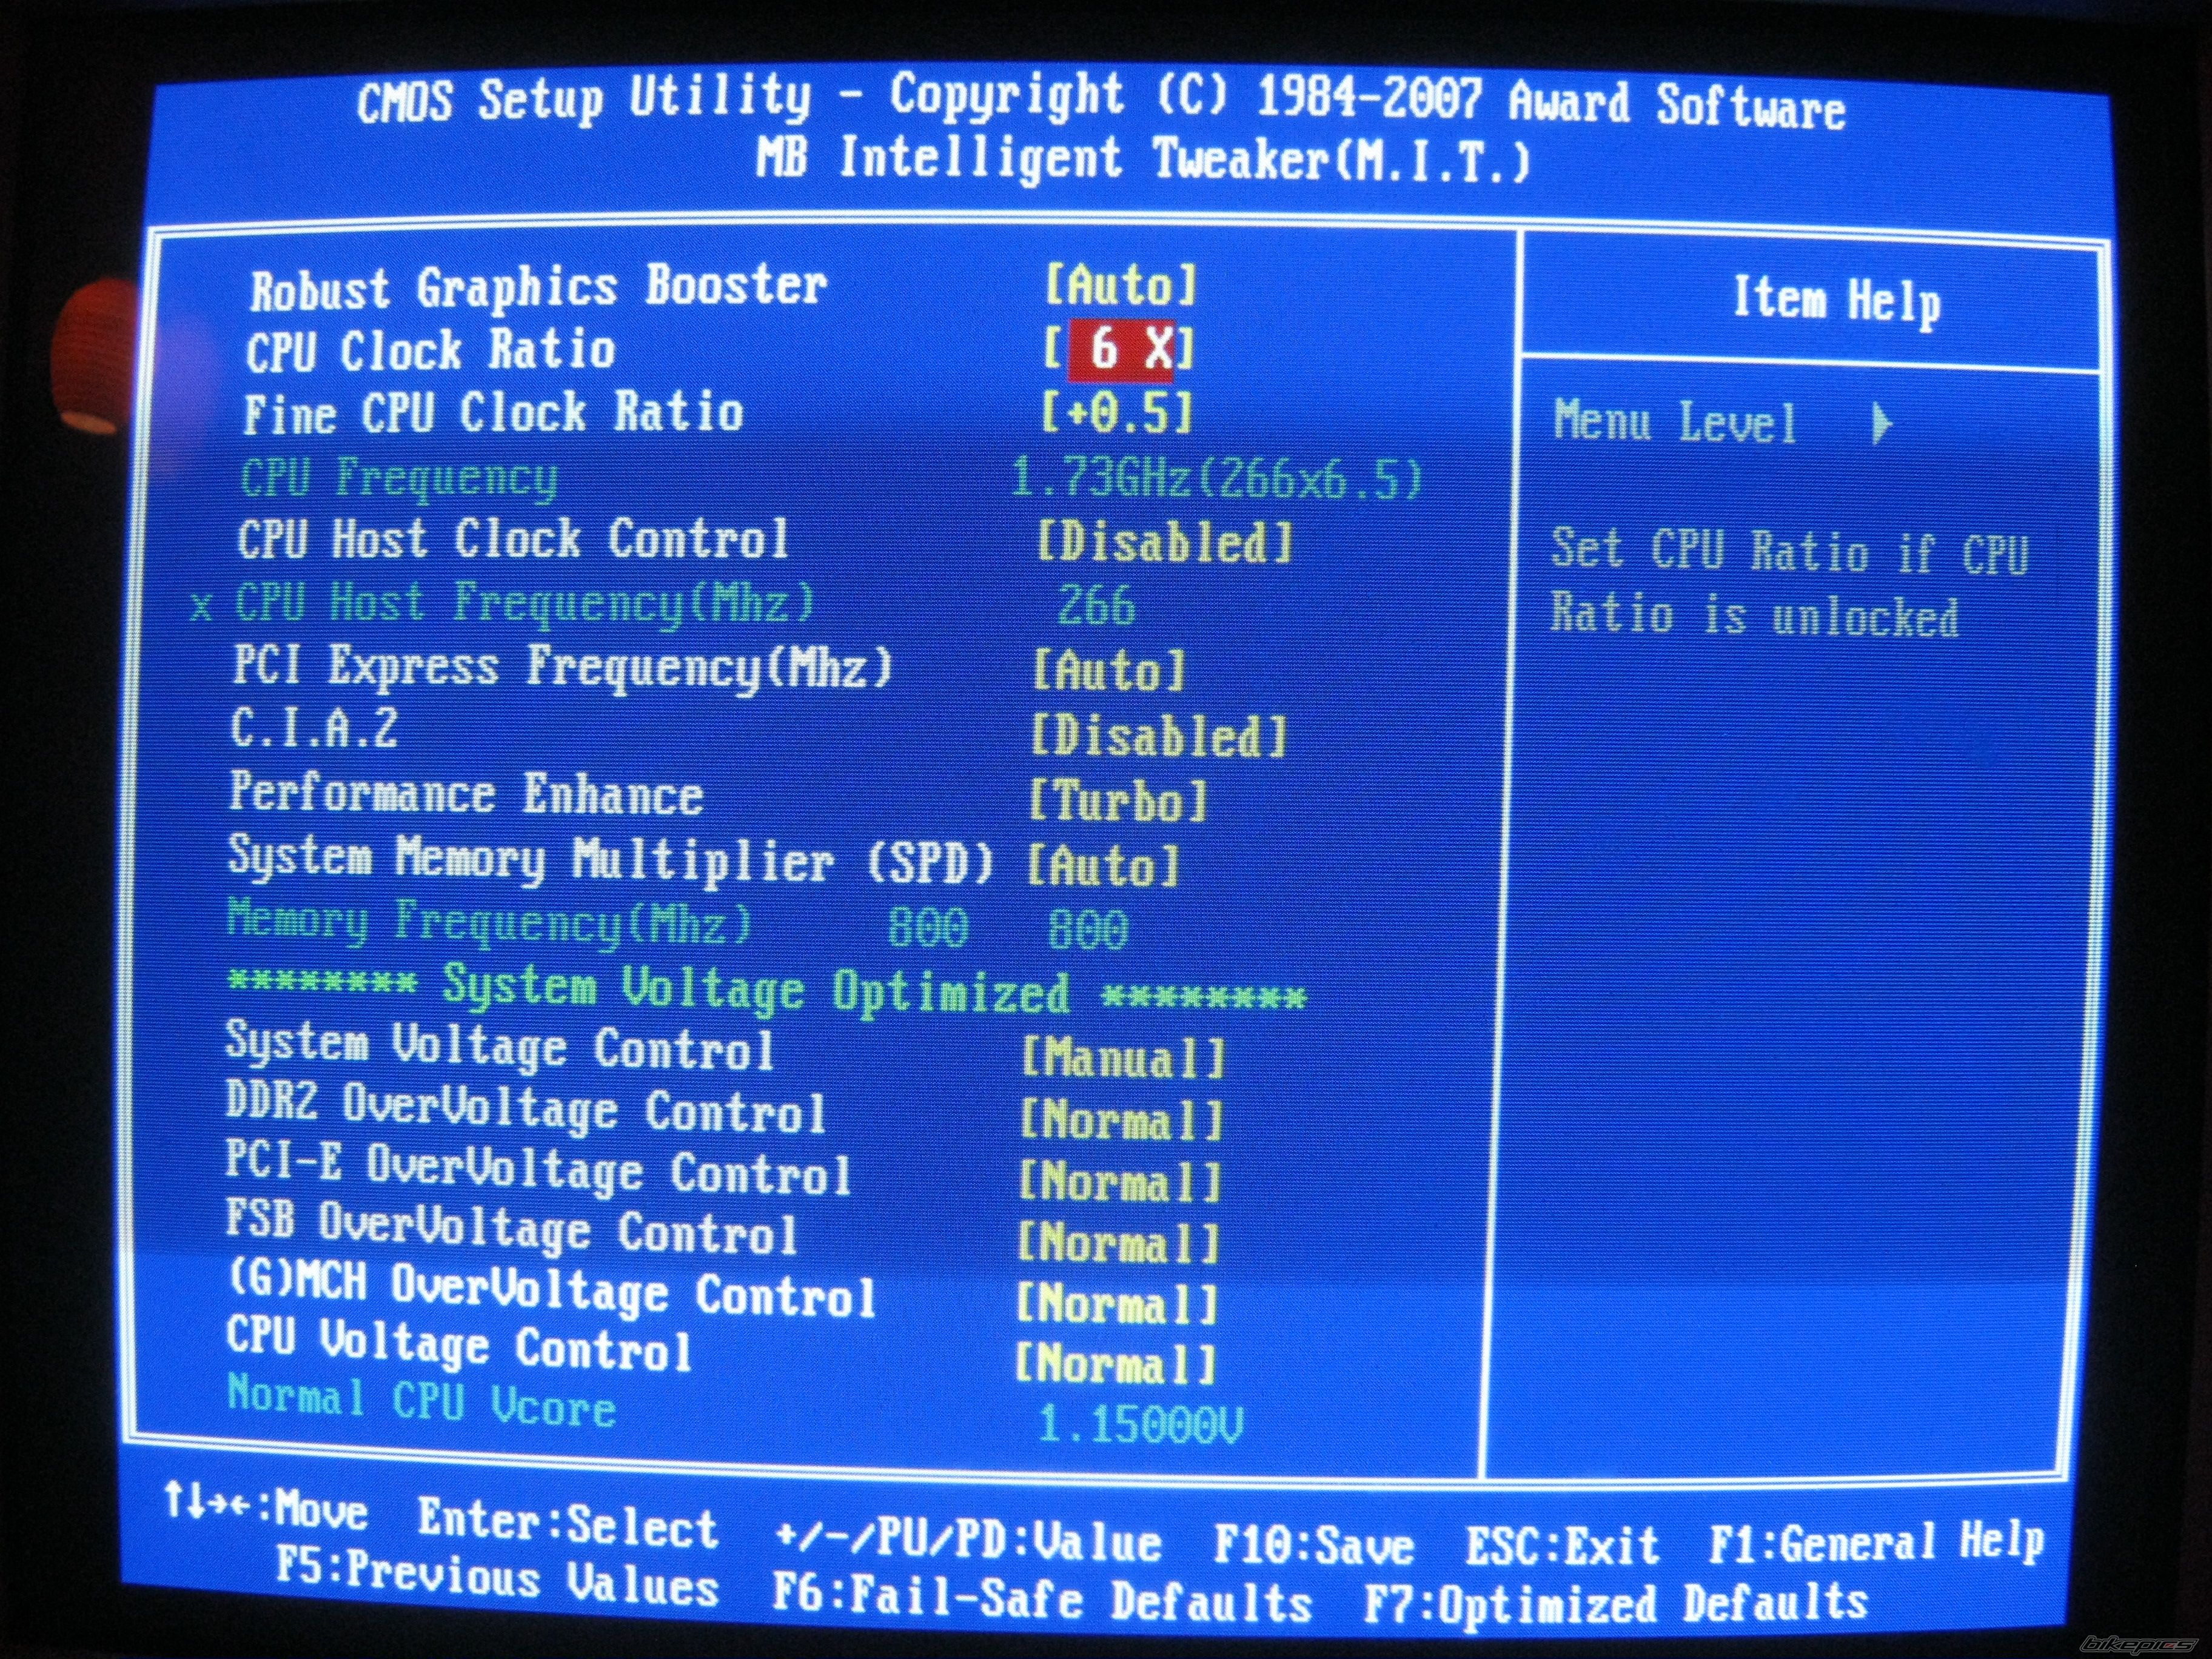Open FSB OverVoltage Control [Normal] value
The image size is (2212, 1659).
click(x=1119, y=1244)
